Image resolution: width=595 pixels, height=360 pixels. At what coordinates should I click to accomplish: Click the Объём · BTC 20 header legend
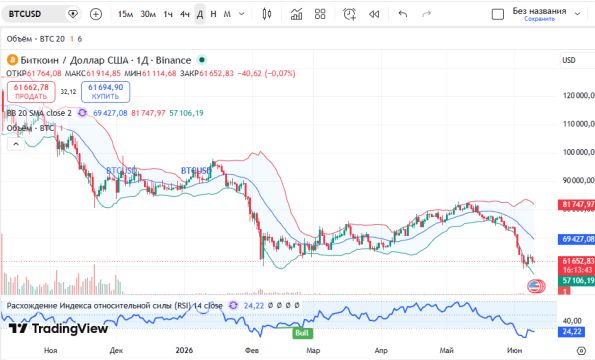pyautogui.click(x=36, y=39)
